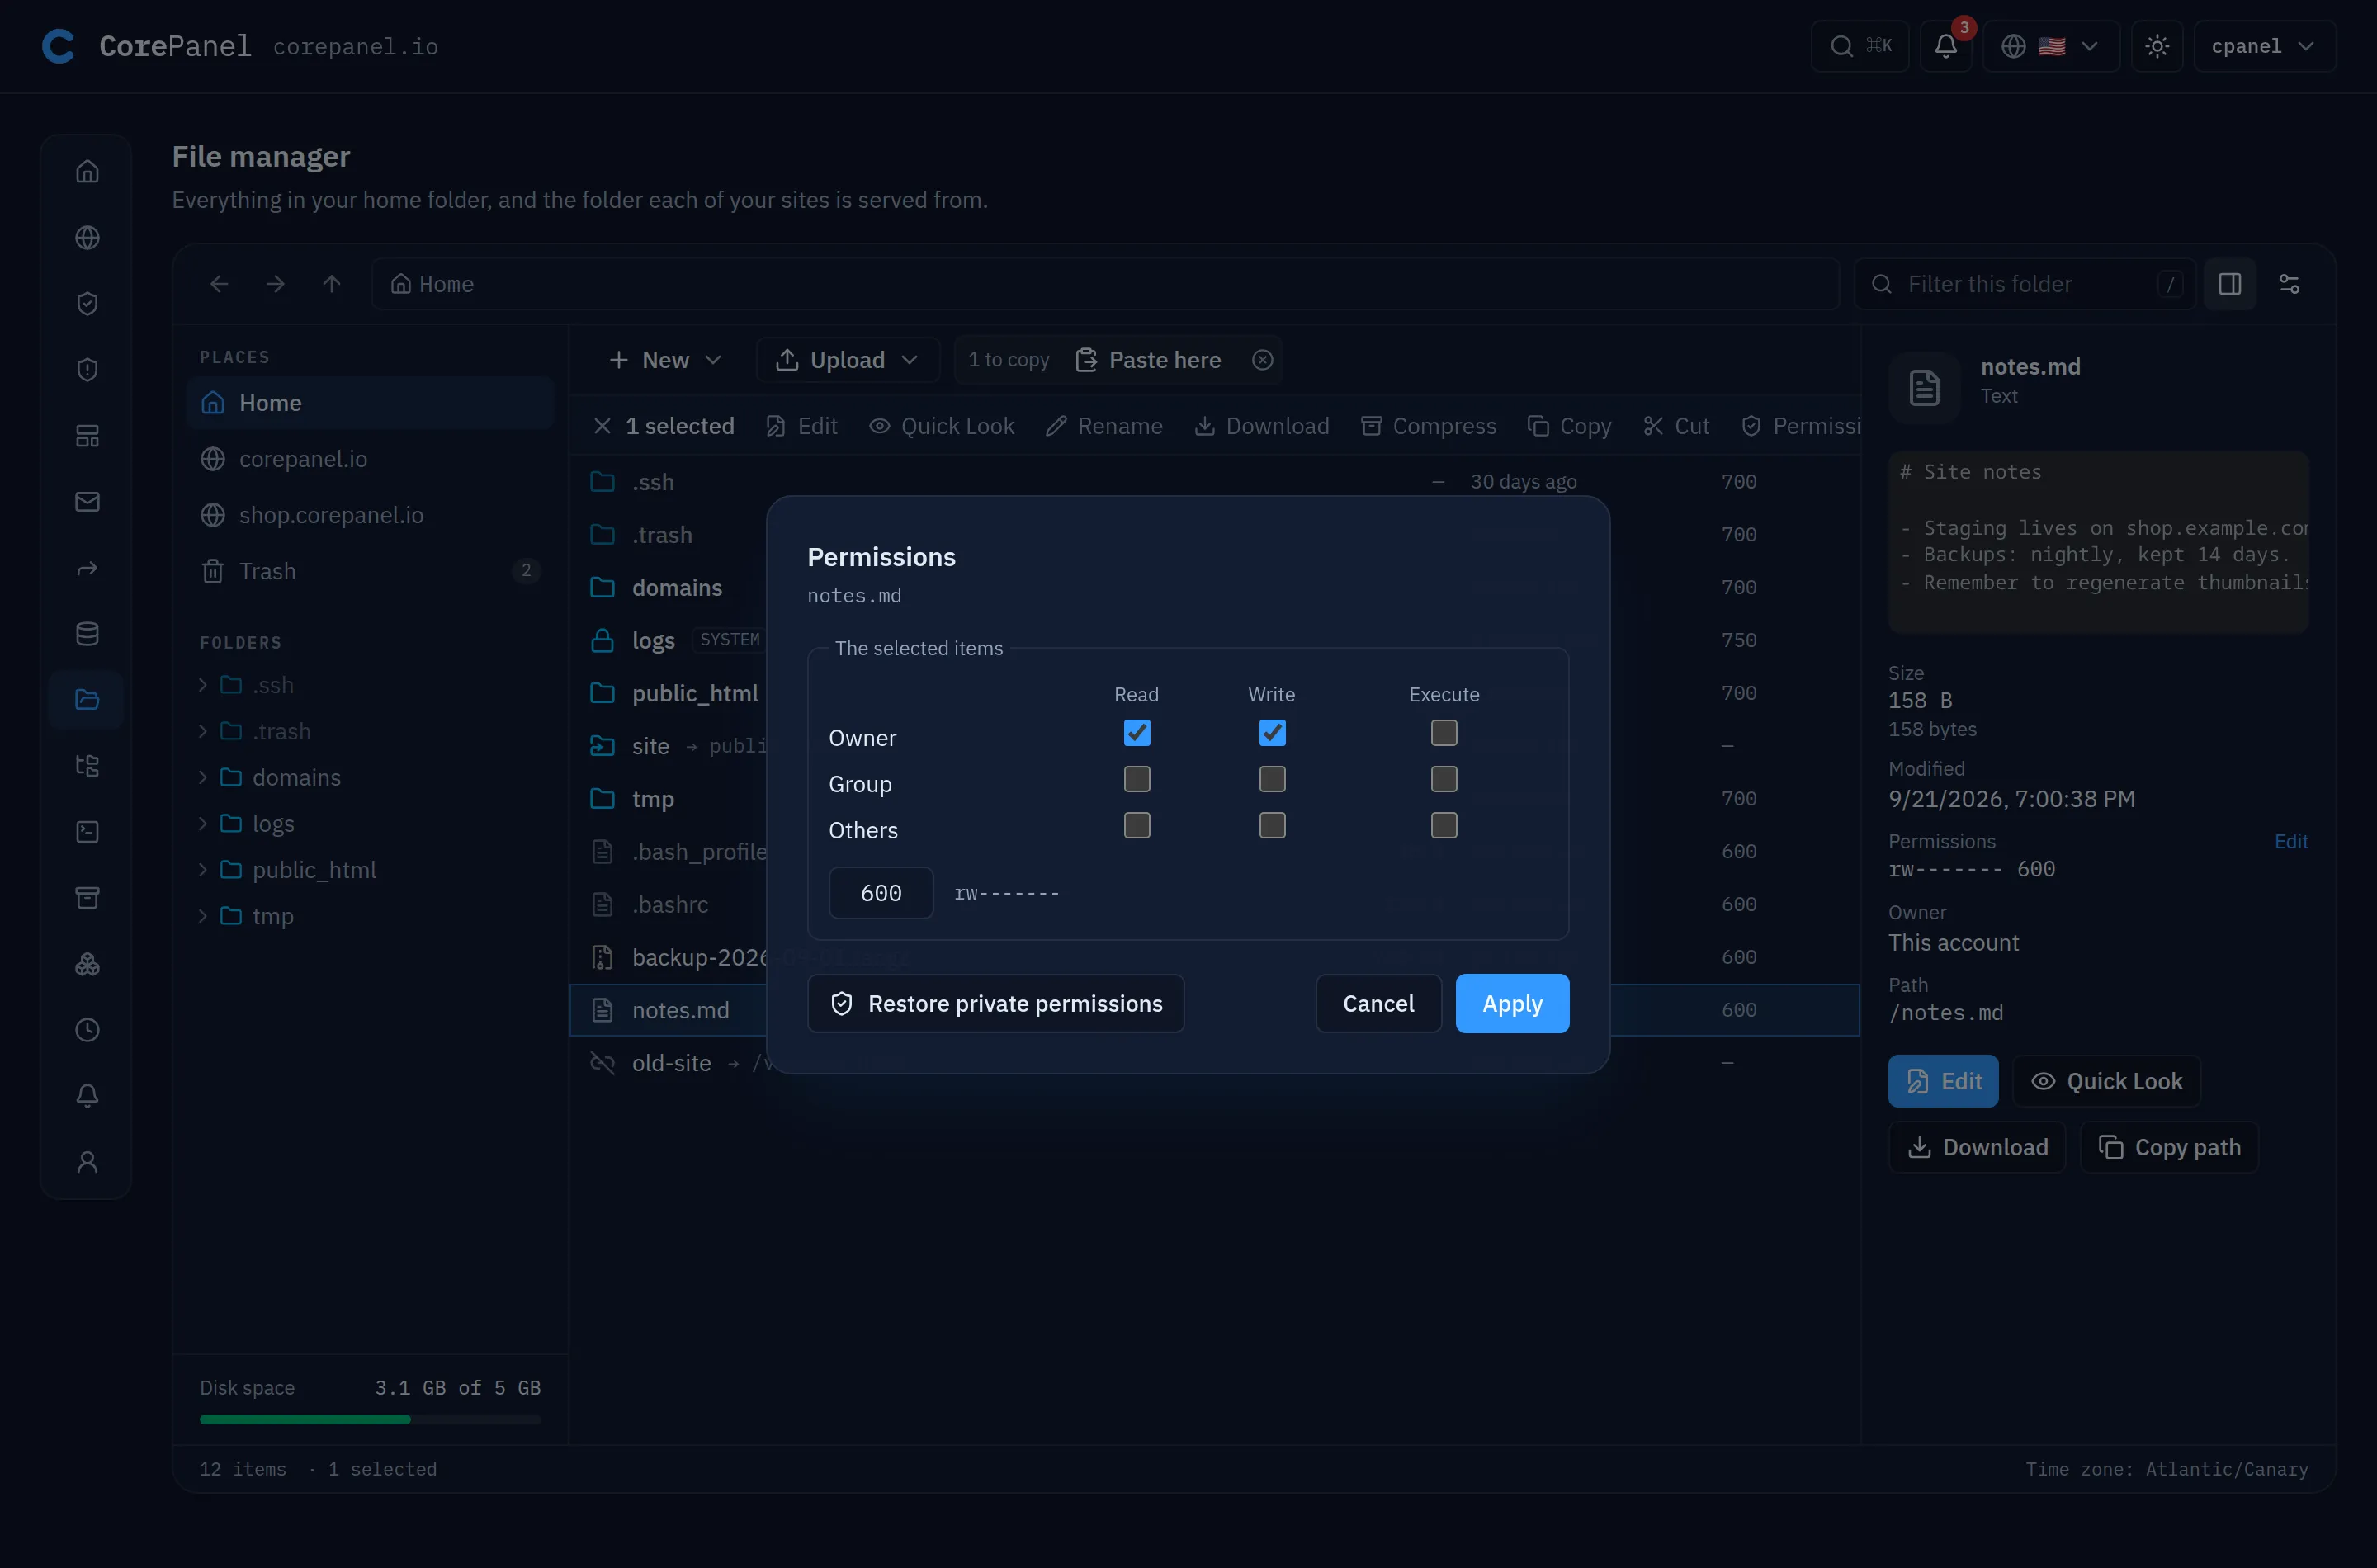The width and height of the screenshot is (2377, 1568).
Task: Toggle the details side panel icon
Action: [x=2229, y=284]
